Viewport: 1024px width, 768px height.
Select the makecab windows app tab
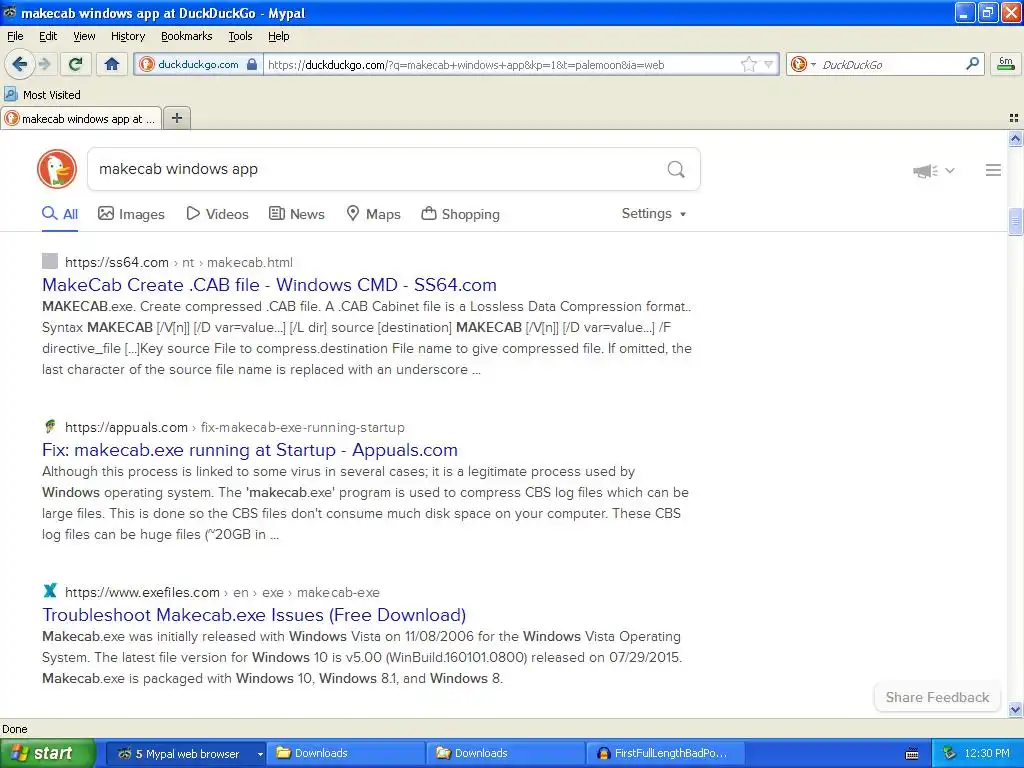coord(81,119)
